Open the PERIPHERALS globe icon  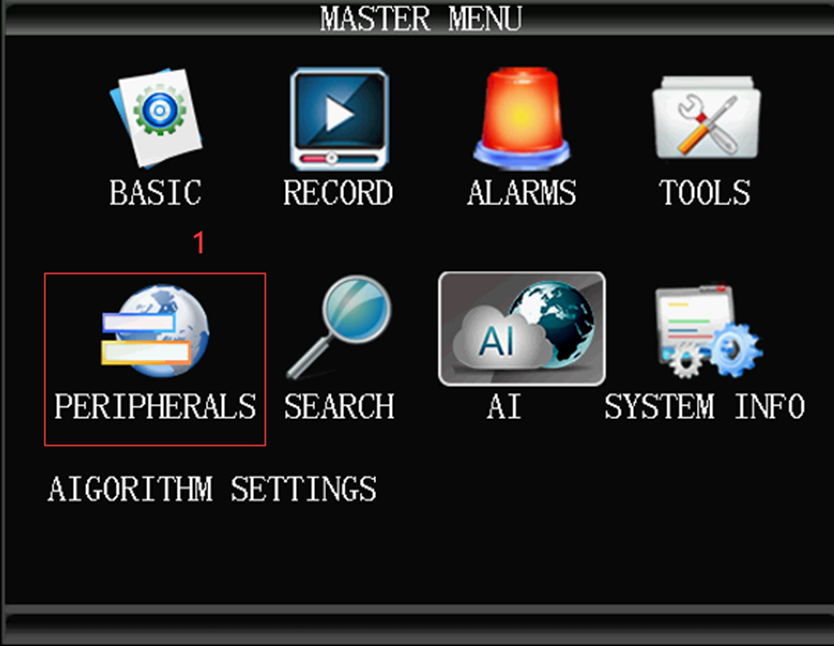pyautogui.click(x=155, y=330)
